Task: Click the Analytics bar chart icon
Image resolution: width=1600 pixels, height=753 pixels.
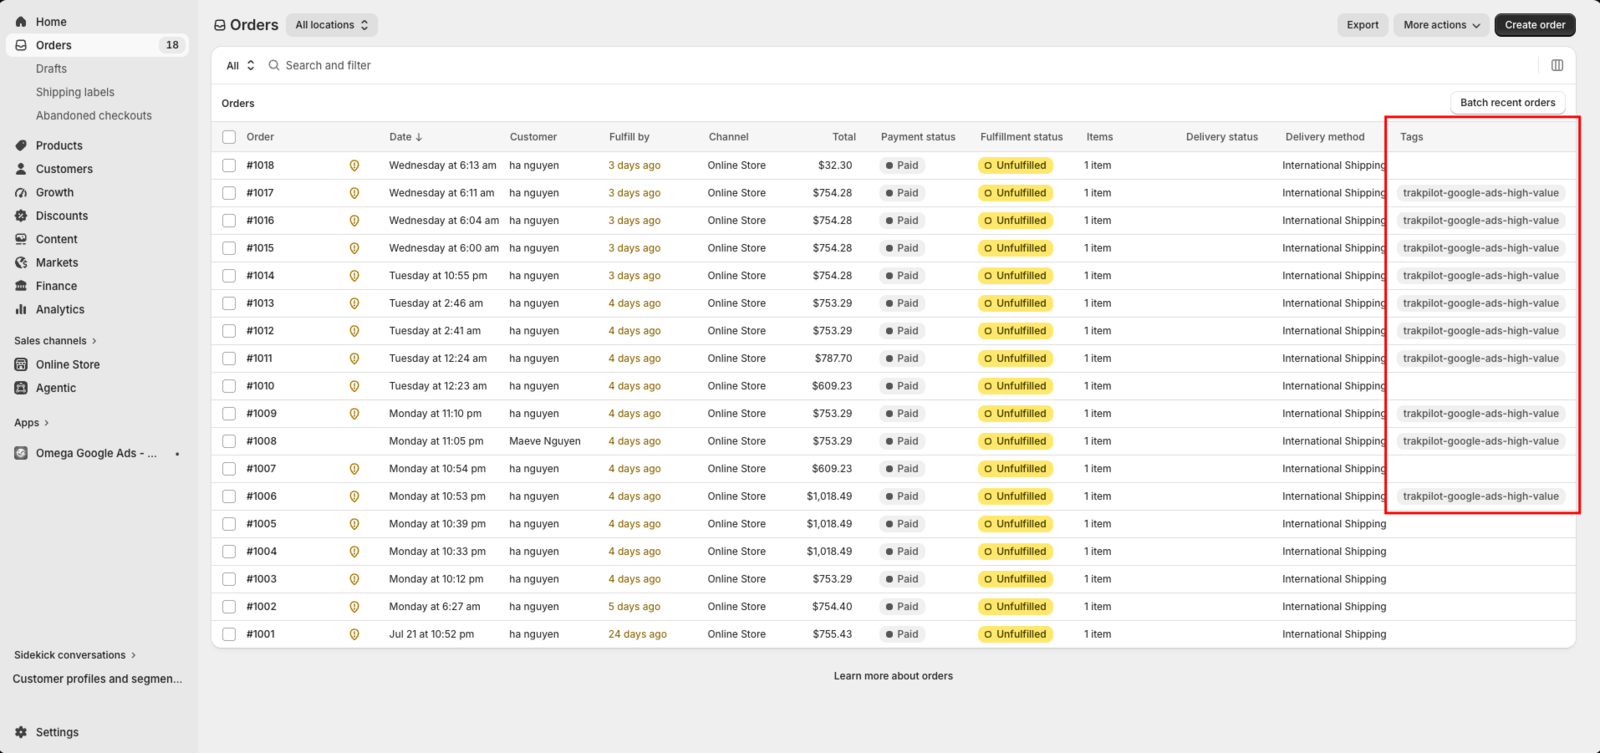Action: click(x=21, y=309)
